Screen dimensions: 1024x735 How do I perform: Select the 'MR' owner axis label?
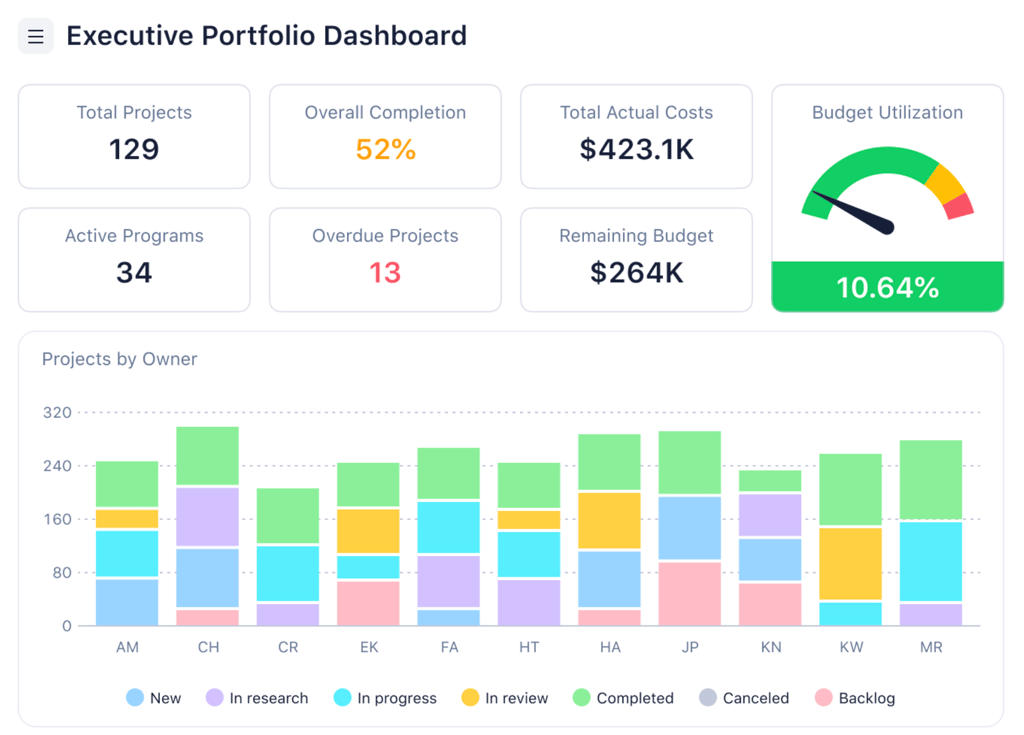tap(931, 647)
